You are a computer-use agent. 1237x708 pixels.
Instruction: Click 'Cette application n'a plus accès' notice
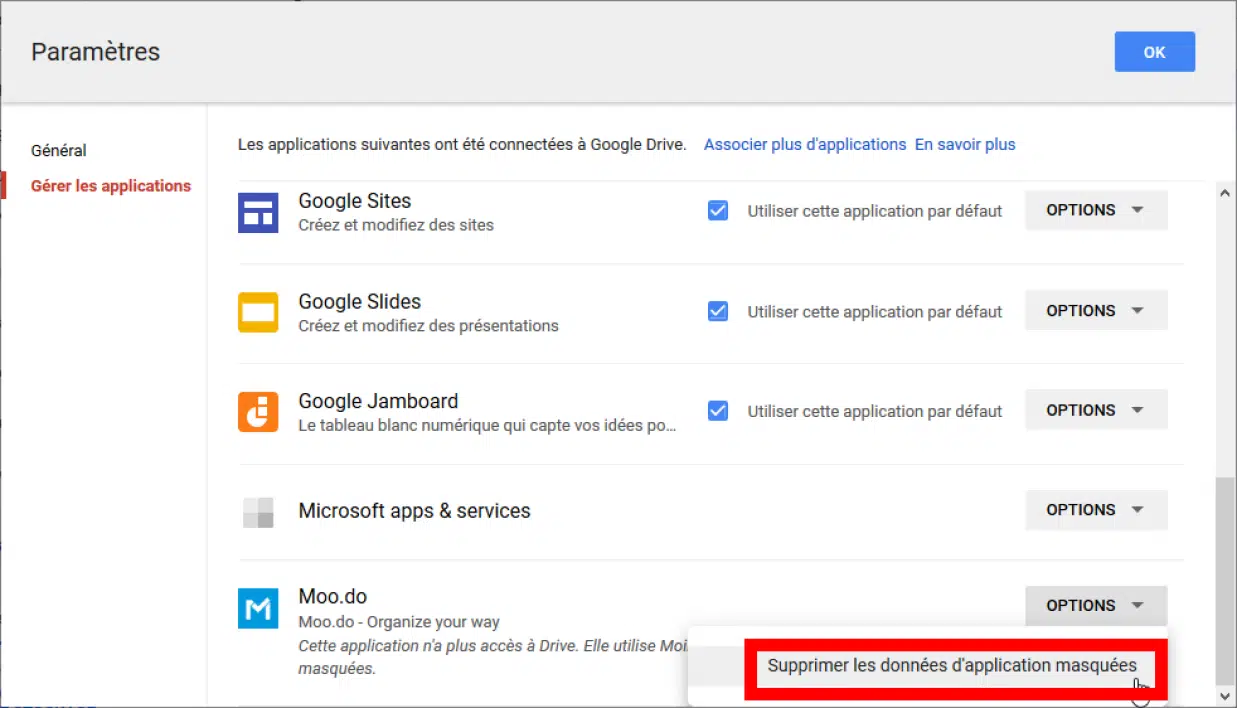(x=492, y=657)
